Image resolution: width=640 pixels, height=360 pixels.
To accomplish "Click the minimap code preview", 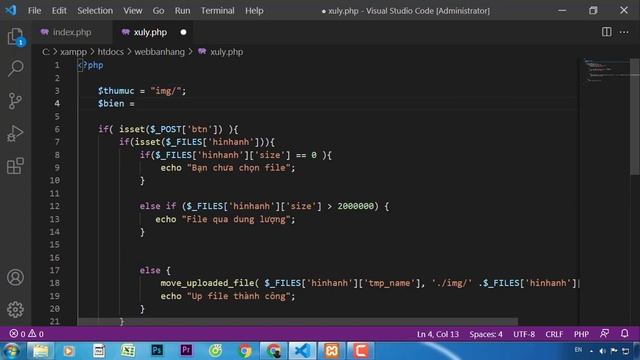I will pos(605,70).
